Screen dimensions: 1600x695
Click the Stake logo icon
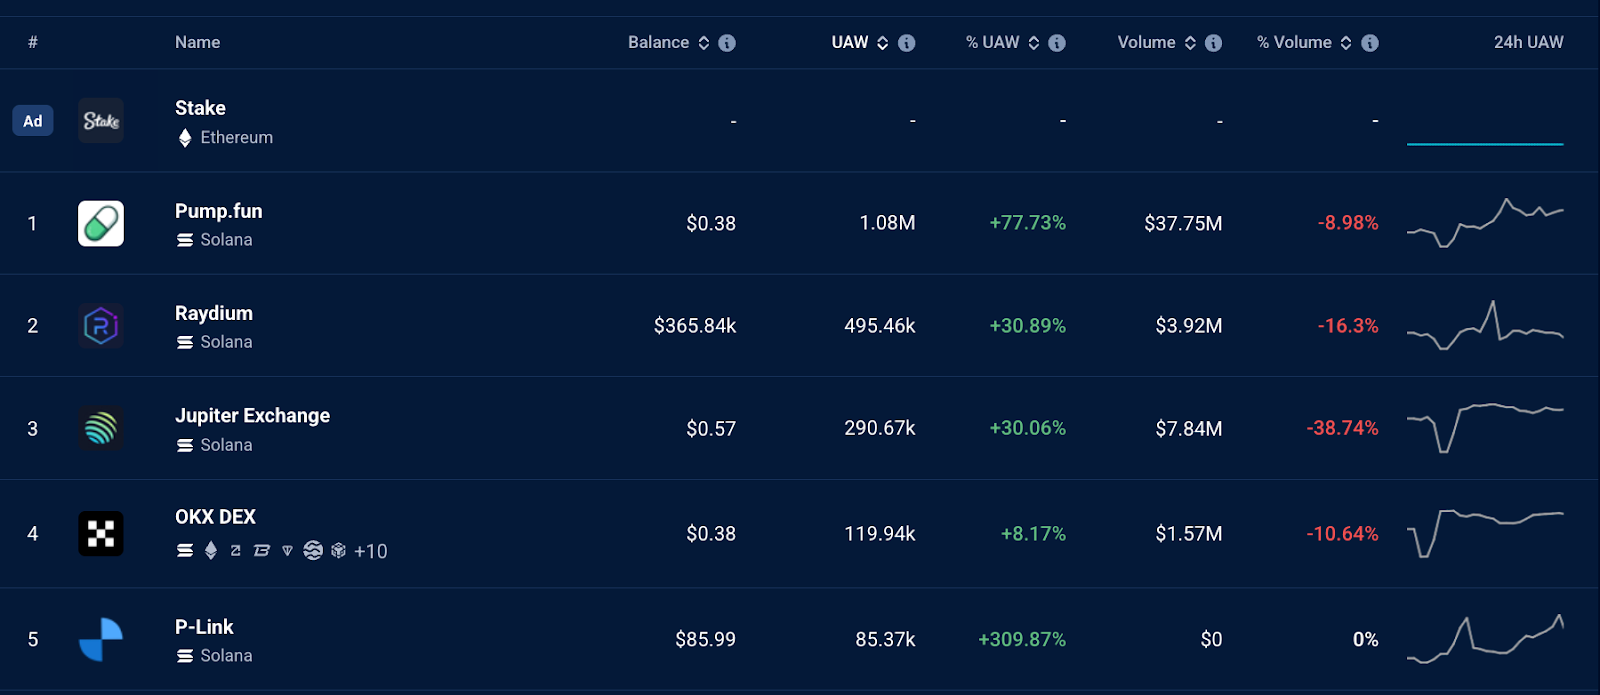click(x=101, y=121)
